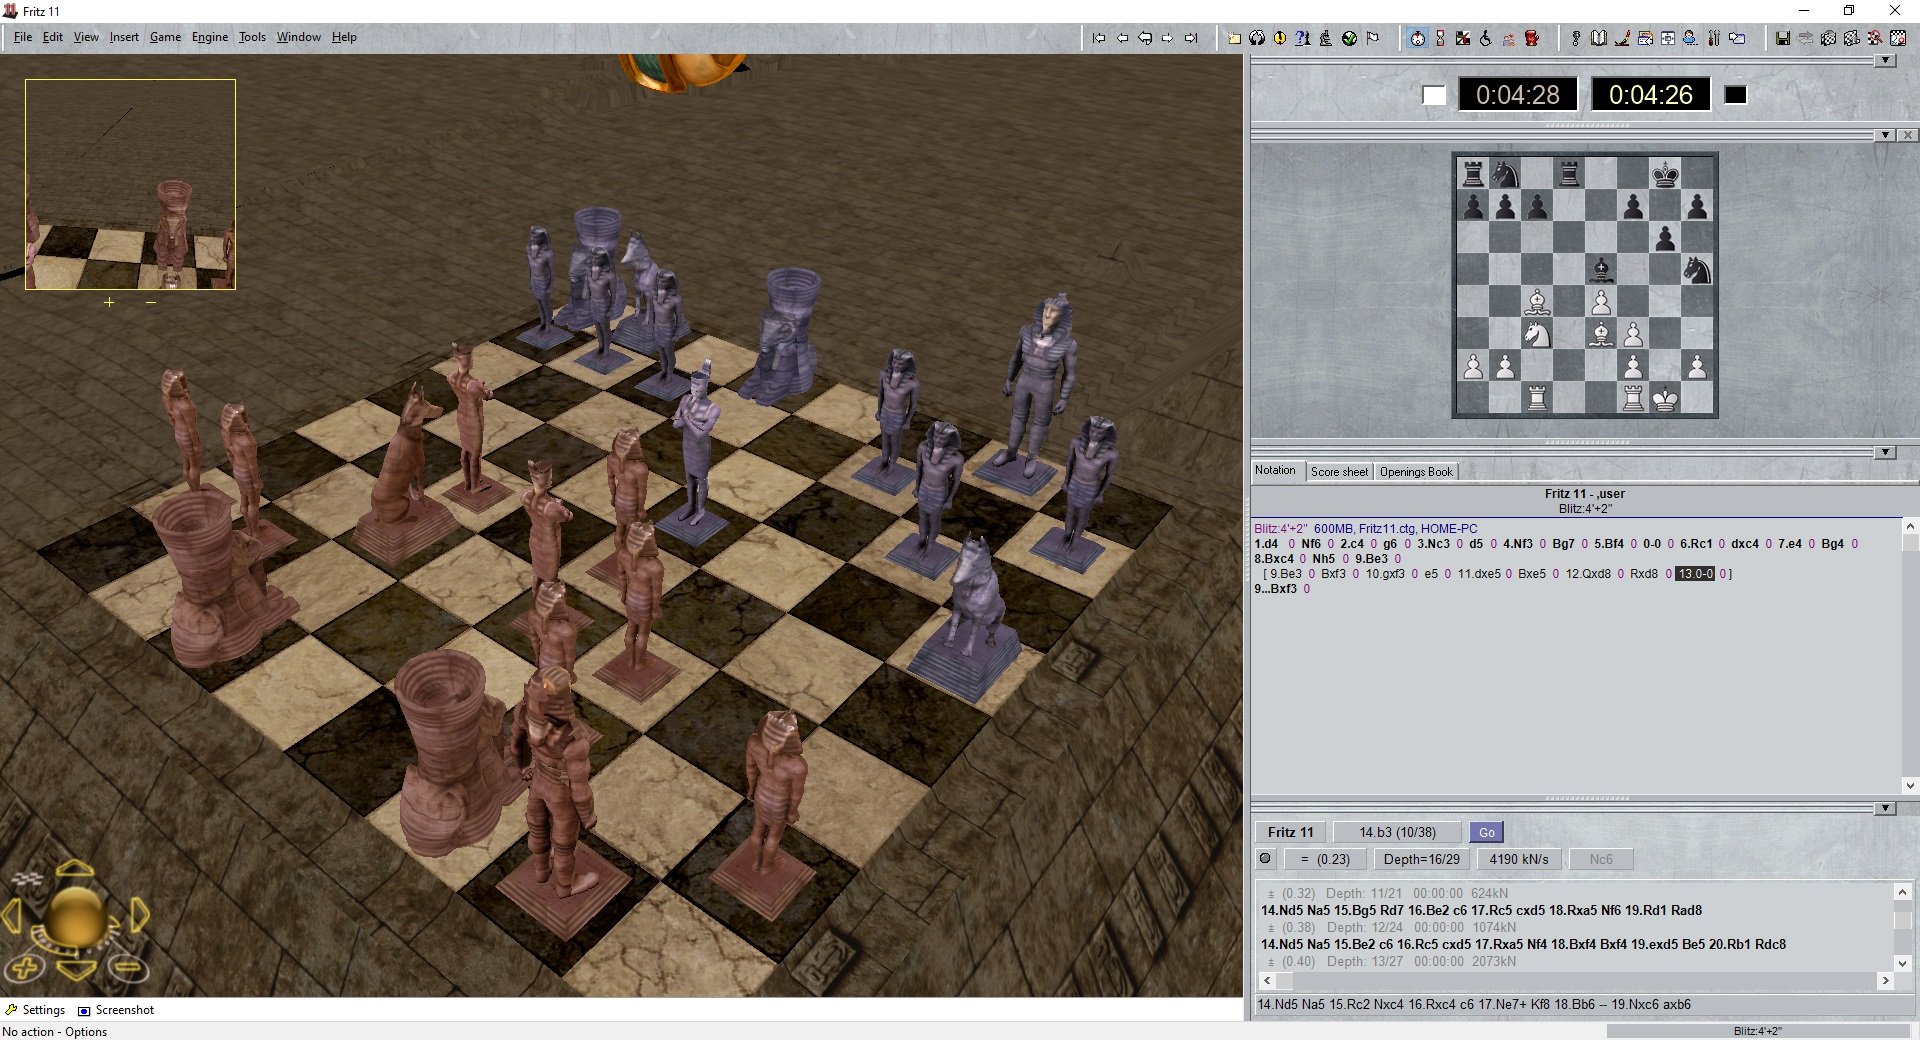Select the Notation tab
This screenshot has height=1040, width=1920.
click(x=1275, y=470)
